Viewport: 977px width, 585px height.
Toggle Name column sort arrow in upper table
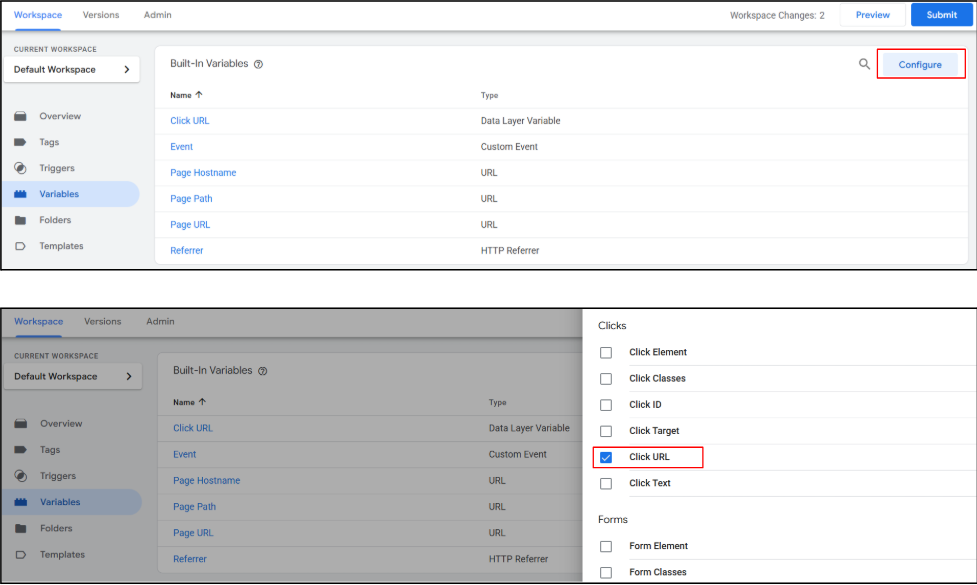[198, 95]
